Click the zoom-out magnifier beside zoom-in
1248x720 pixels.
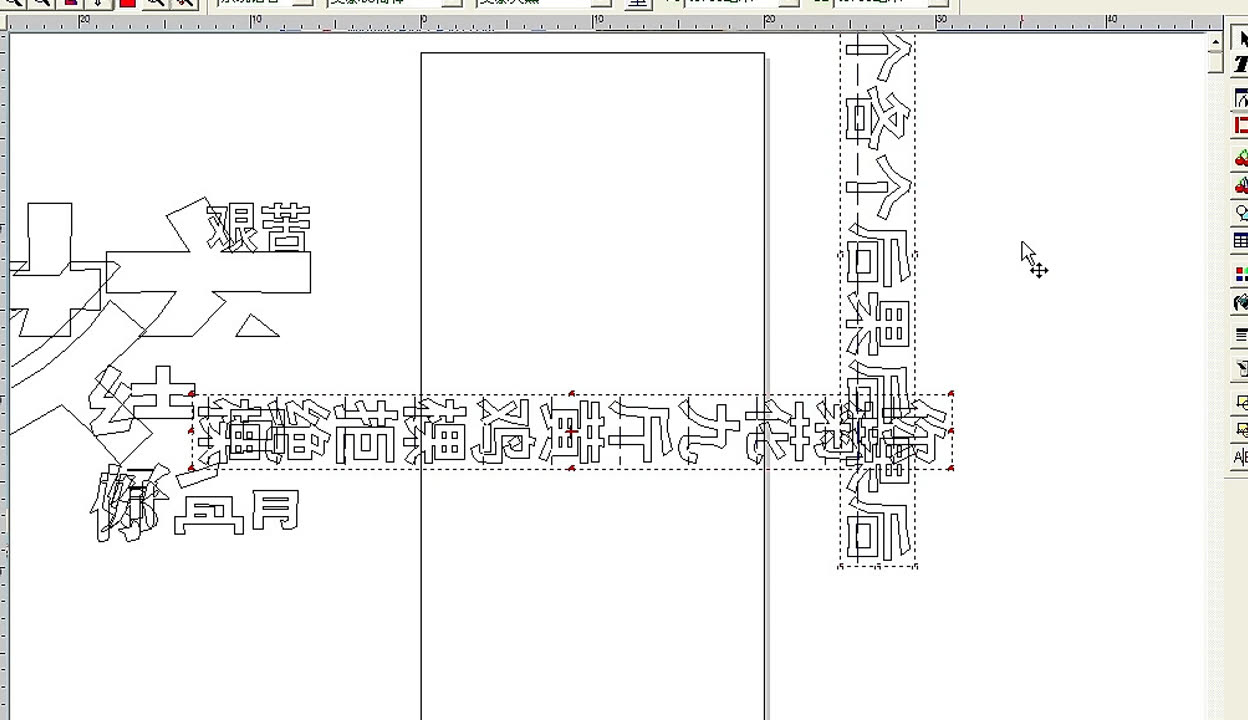coord(41,3)
